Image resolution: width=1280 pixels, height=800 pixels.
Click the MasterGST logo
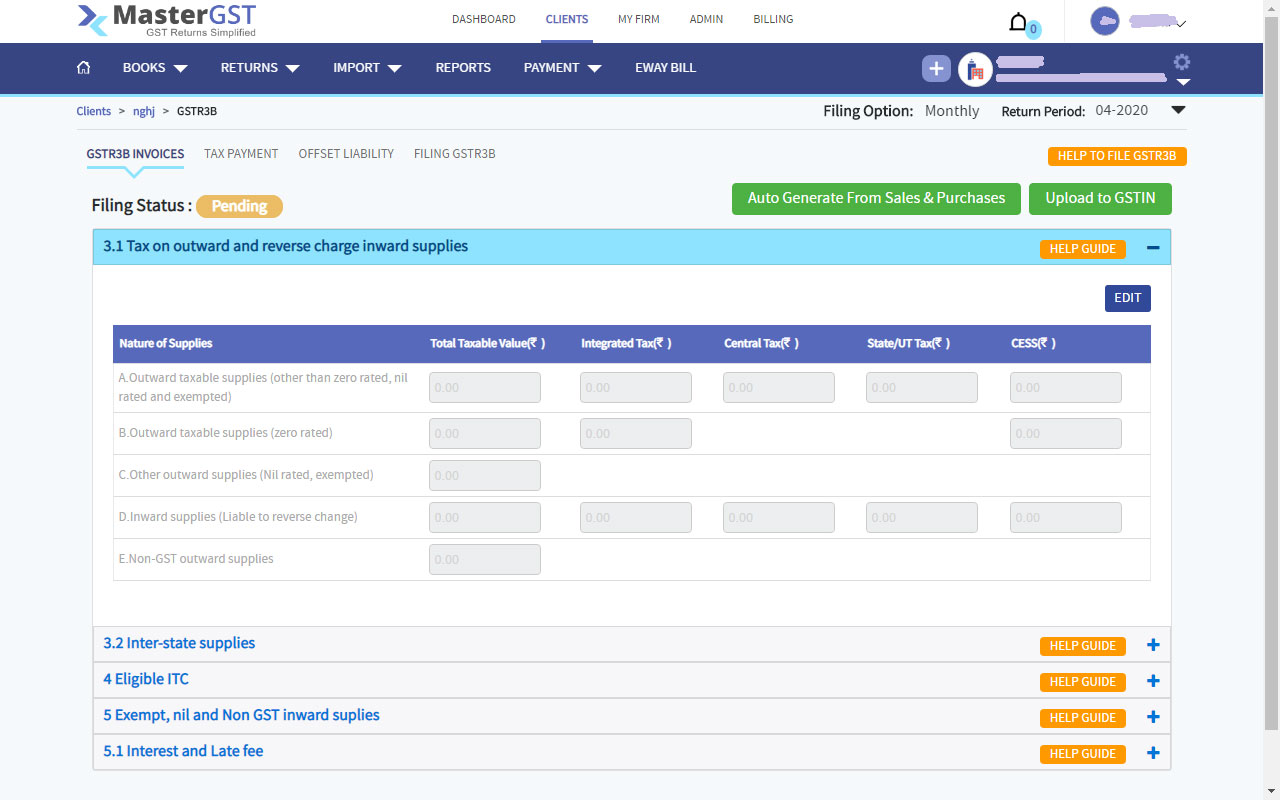[x=167, y=21]
